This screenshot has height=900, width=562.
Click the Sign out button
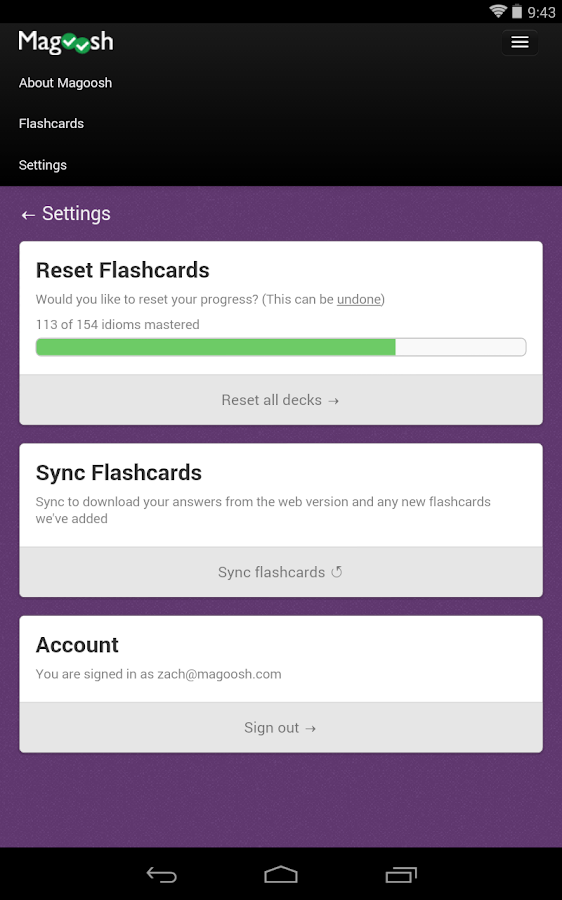281,728
